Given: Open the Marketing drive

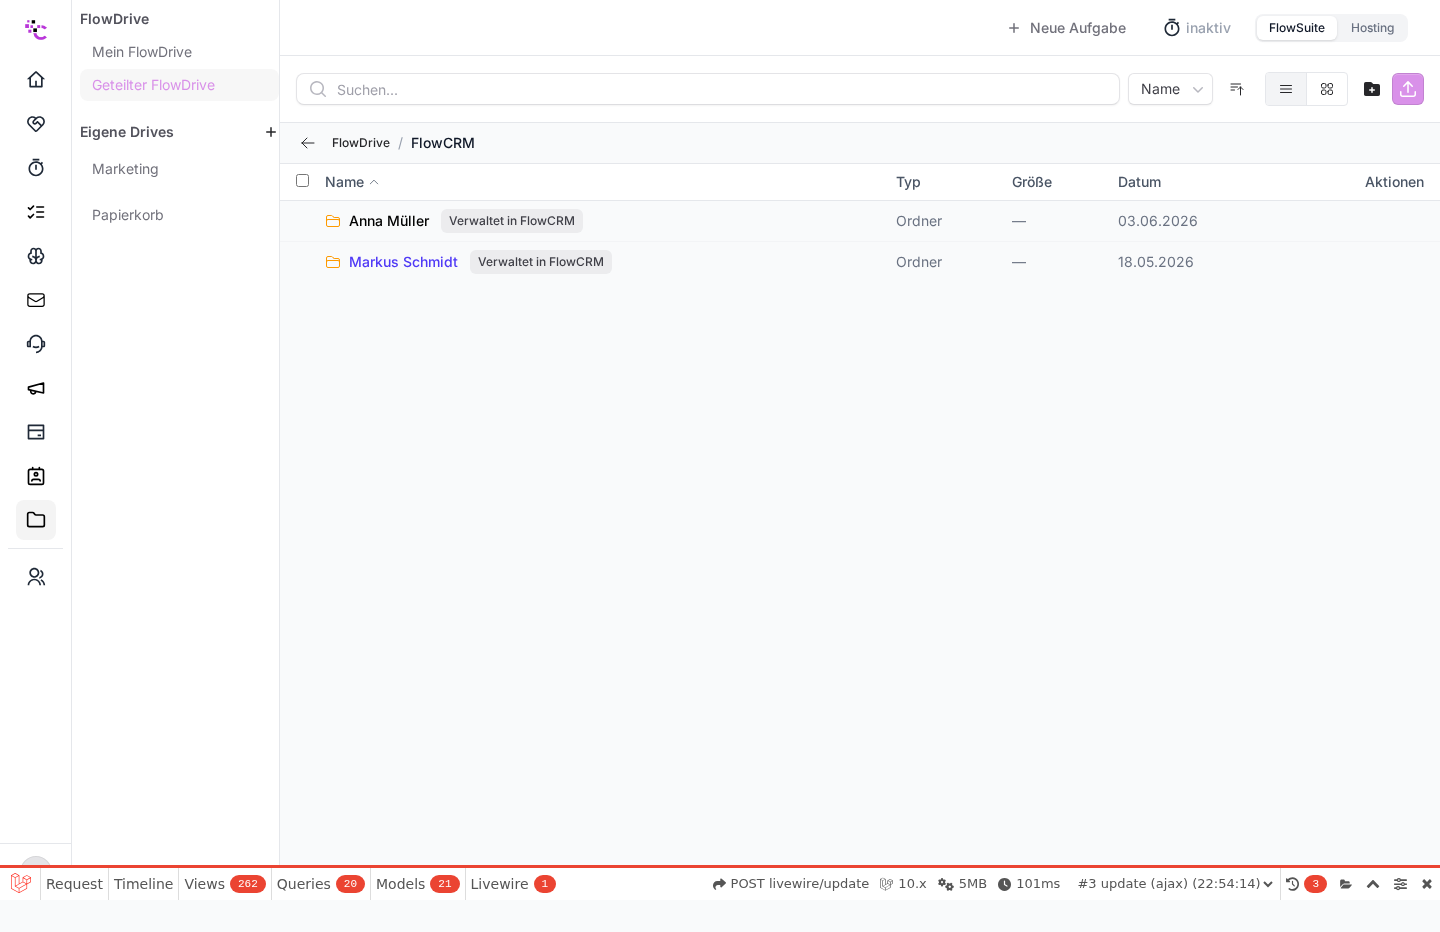Looking at the screenshot, I should click(x=125, y=169).
